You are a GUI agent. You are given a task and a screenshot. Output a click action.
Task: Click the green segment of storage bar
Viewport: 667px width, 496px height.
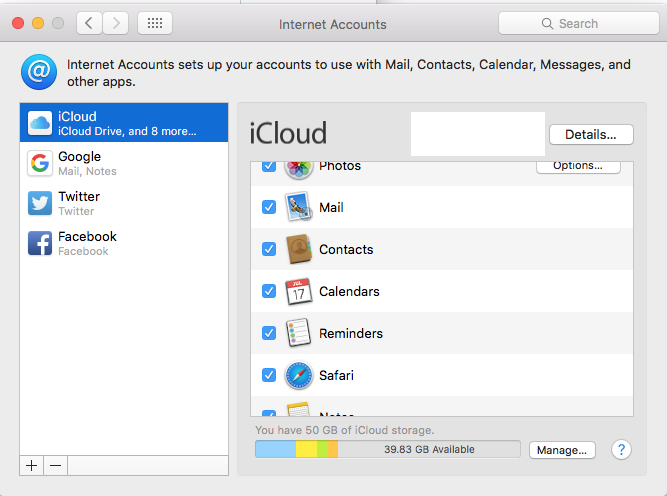[x=322, y=449]
